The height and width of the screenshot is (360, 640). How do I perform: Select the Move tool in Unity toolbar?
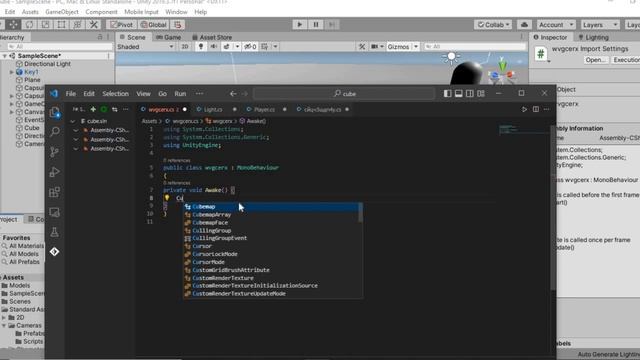(13, 24)
